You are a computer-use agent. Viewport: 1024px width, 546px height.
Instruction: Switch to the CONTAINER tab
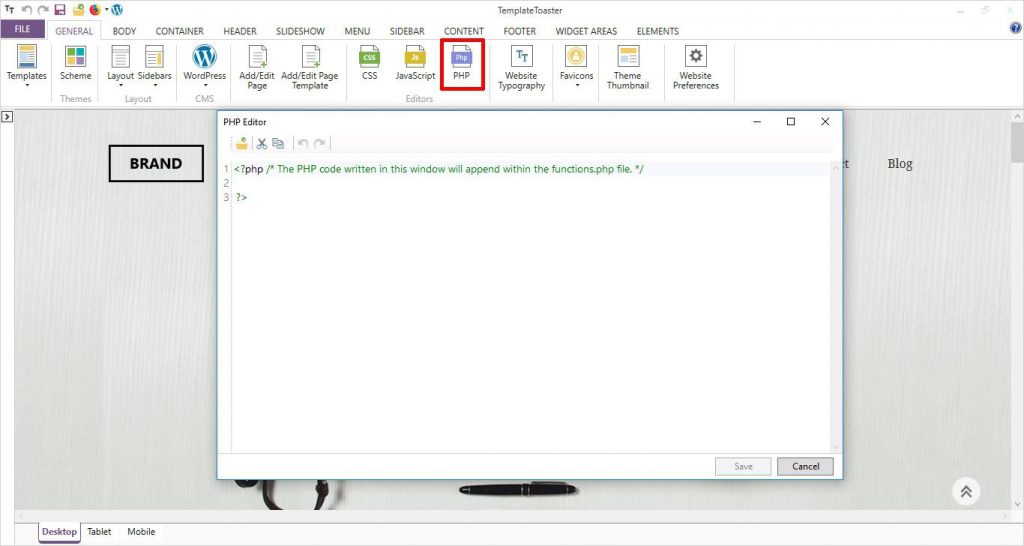tap(180, 31)
